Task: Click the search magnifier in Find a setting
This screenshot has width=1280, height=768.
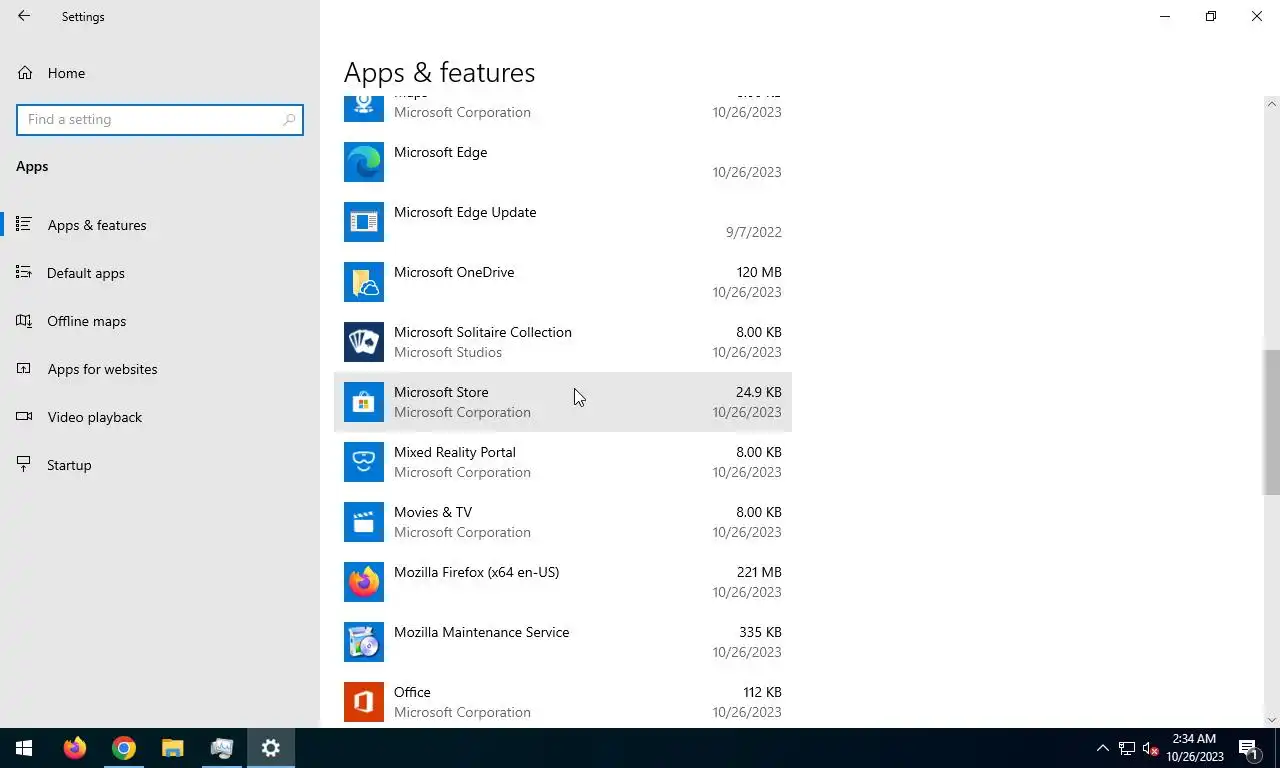Action: 289,119
